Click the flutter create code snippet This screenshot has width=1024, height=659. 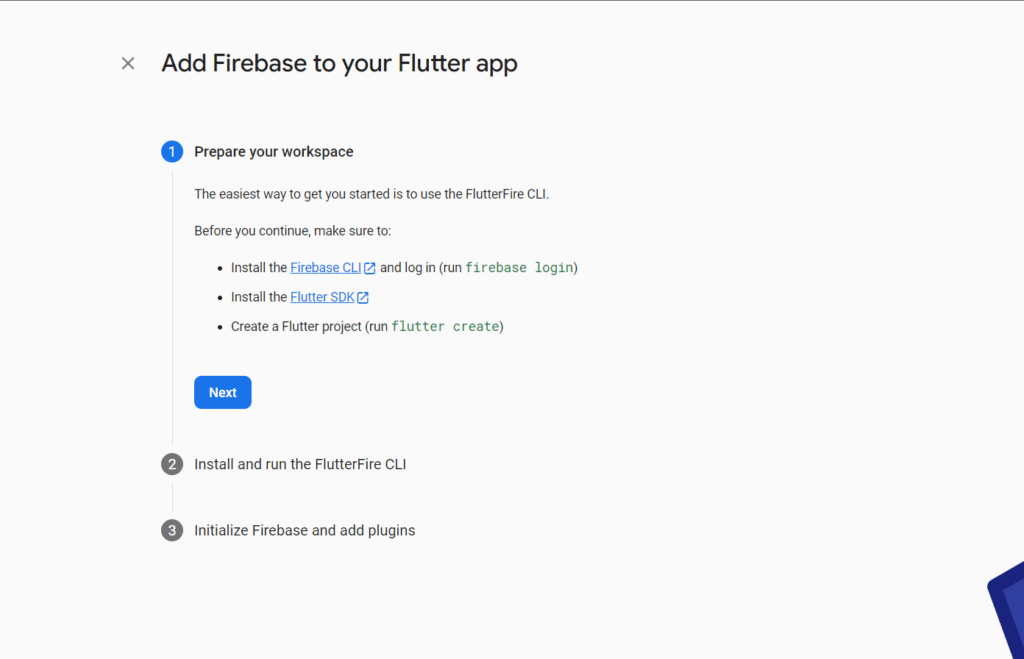445,327
